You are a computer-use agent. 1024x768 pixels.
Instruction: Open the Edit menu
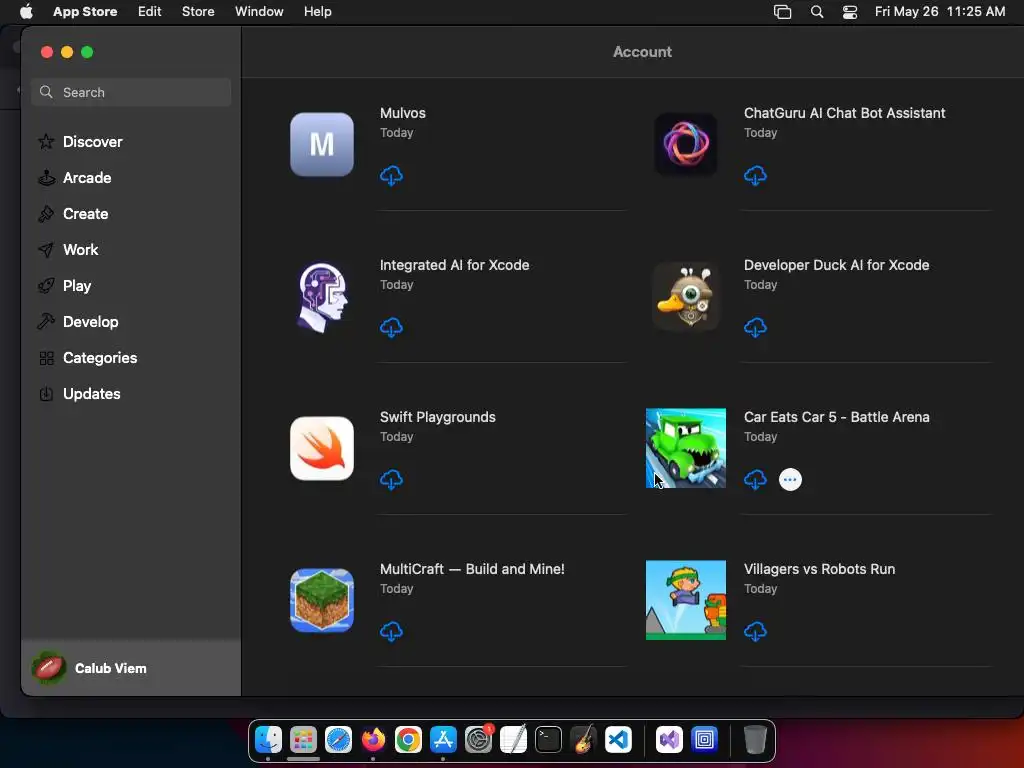tap(150, 11)
